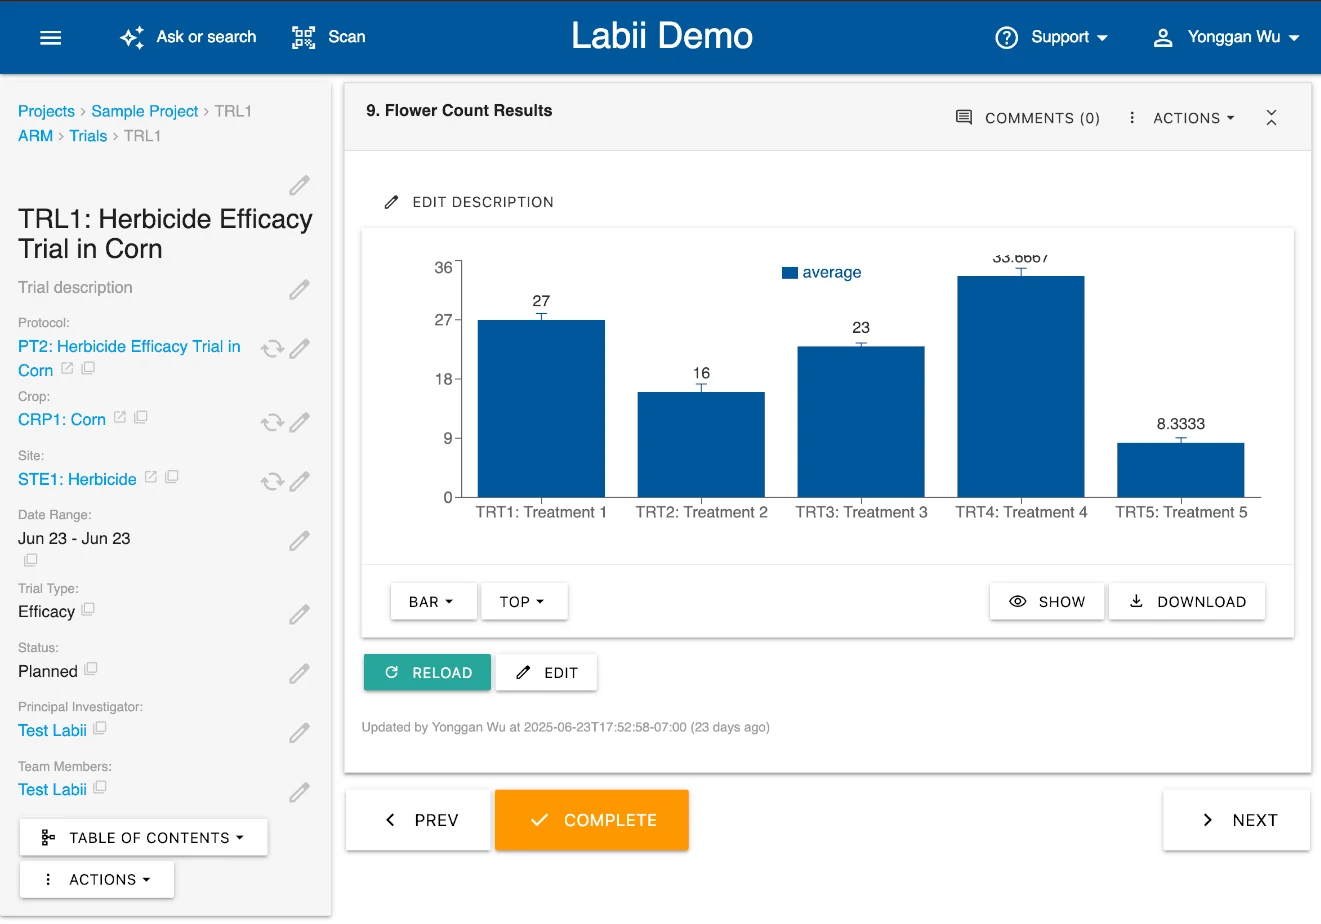Open the Sample Project breadcrumb link
1321x924 pixels.
(x=145, y=111)
